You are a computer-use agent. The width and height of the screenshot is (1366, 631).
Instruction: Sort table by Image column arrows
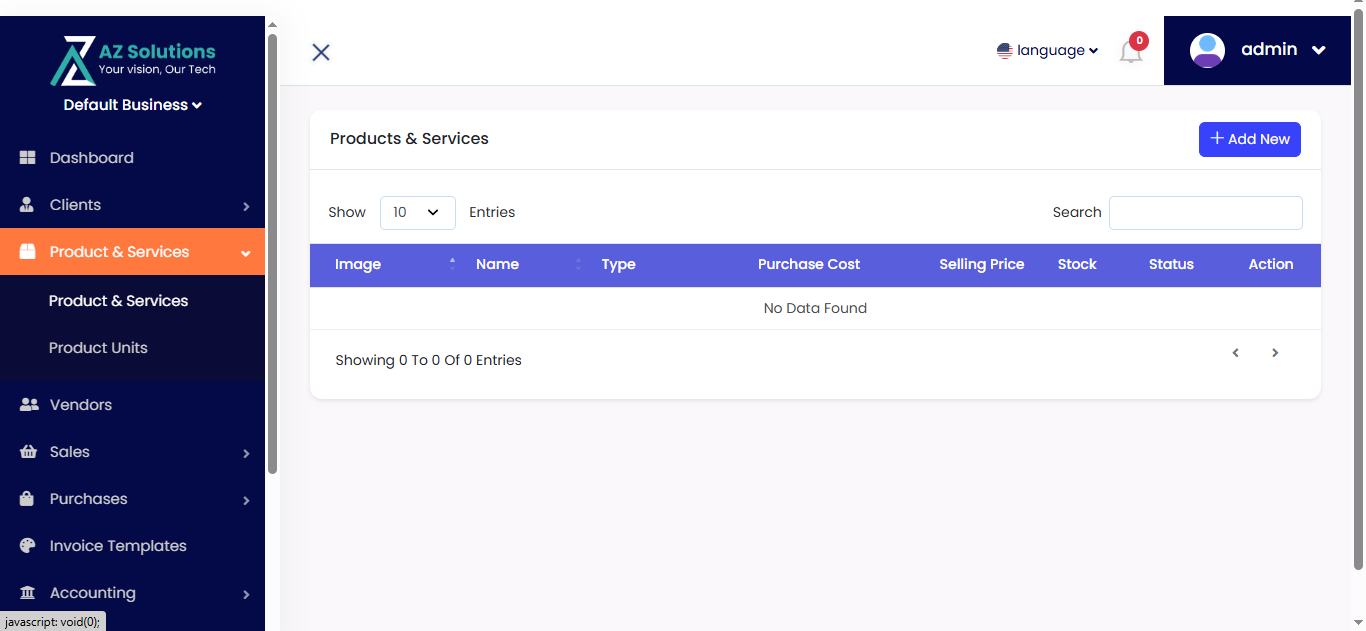452,264
